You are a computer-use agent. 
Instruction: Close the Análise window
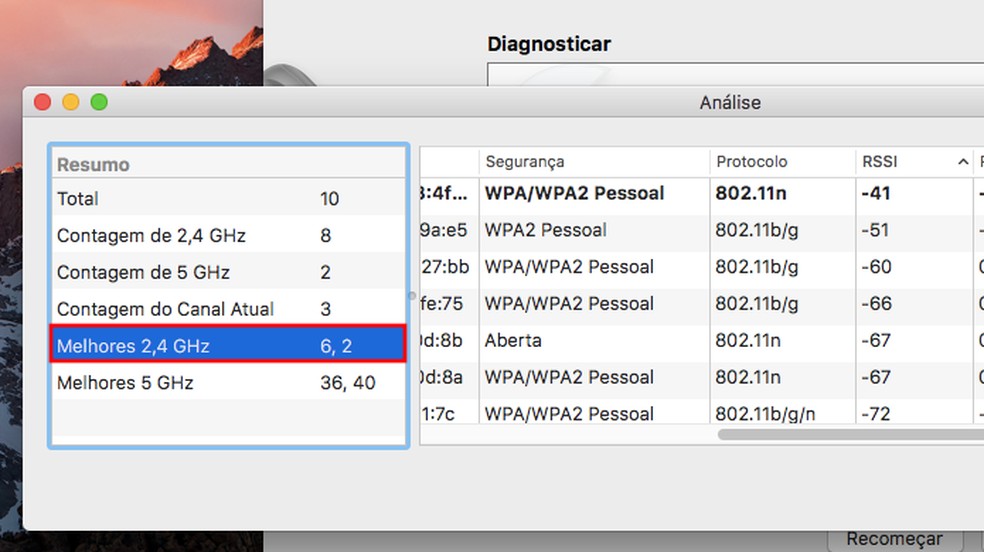coord(42,102)
